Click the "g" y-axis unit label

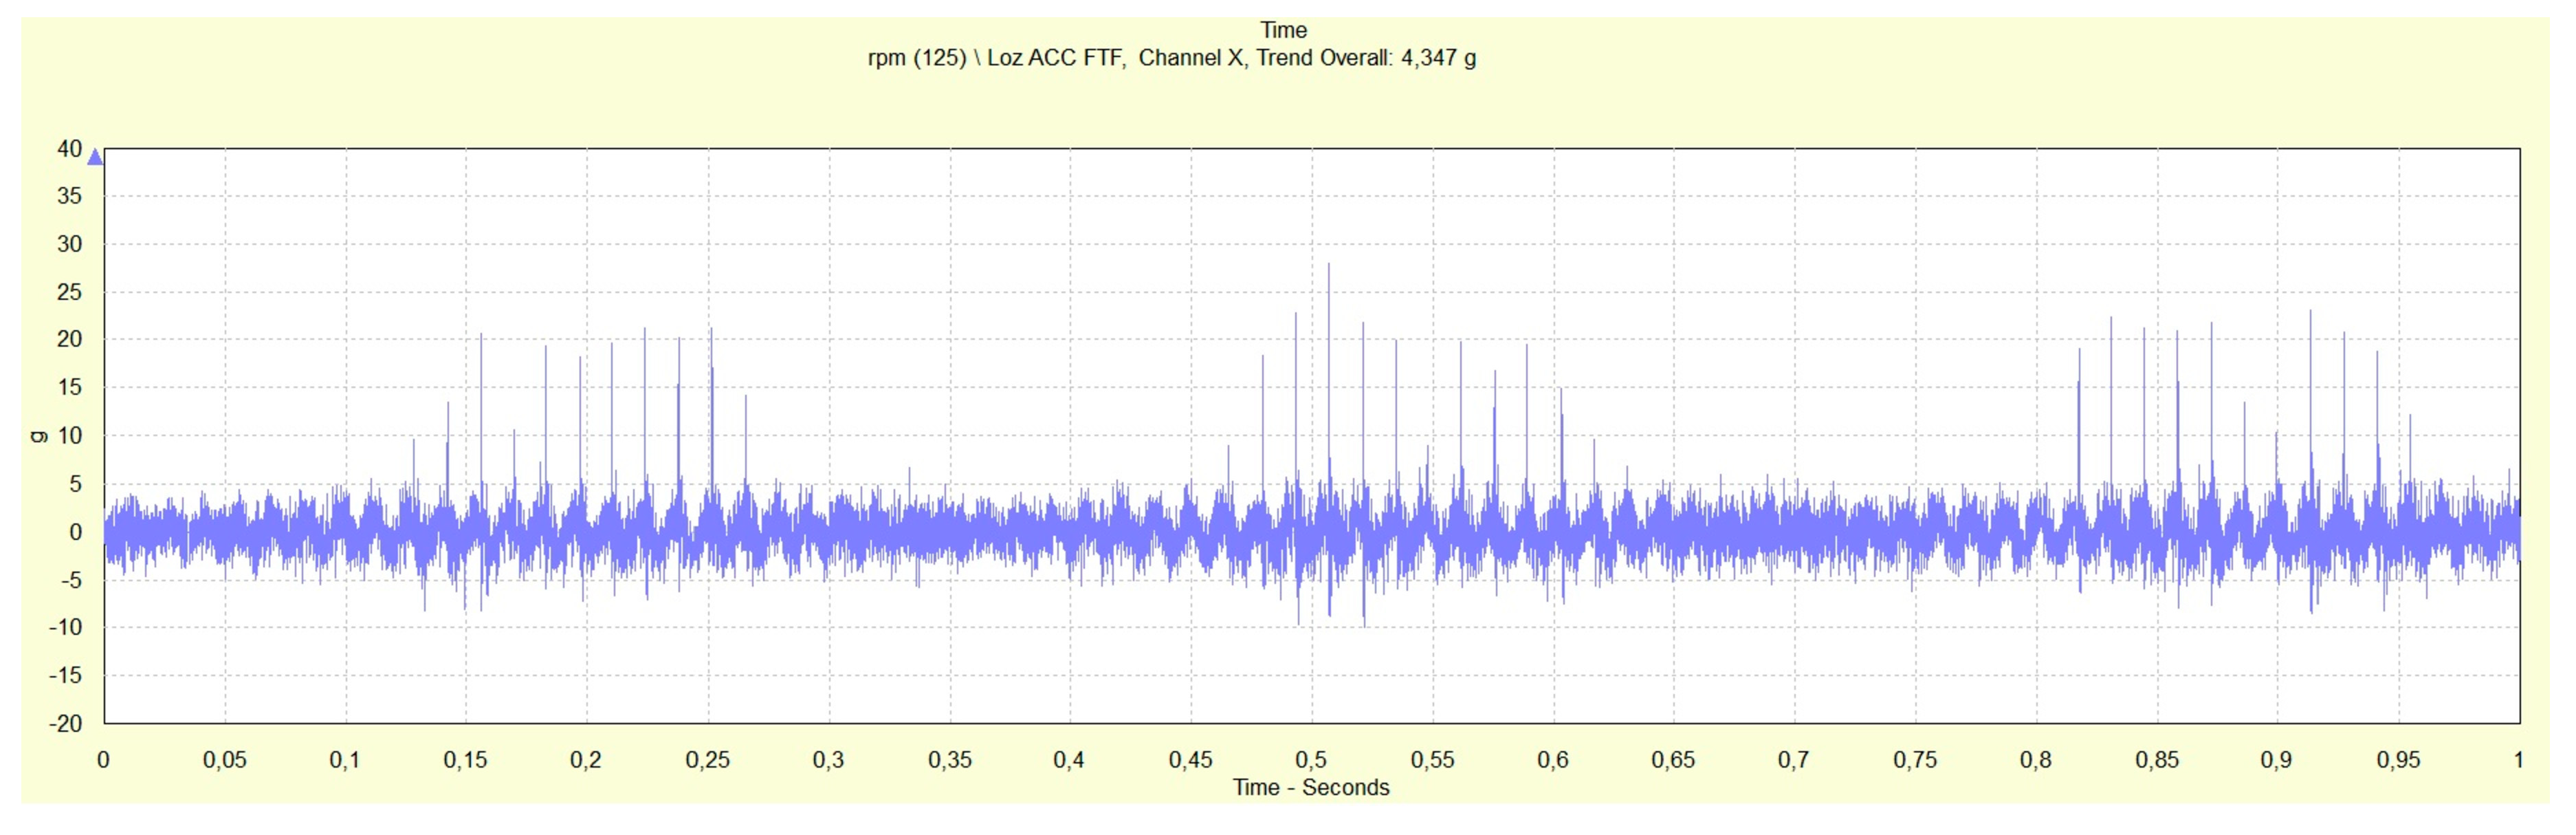click(x=39, y=436)
